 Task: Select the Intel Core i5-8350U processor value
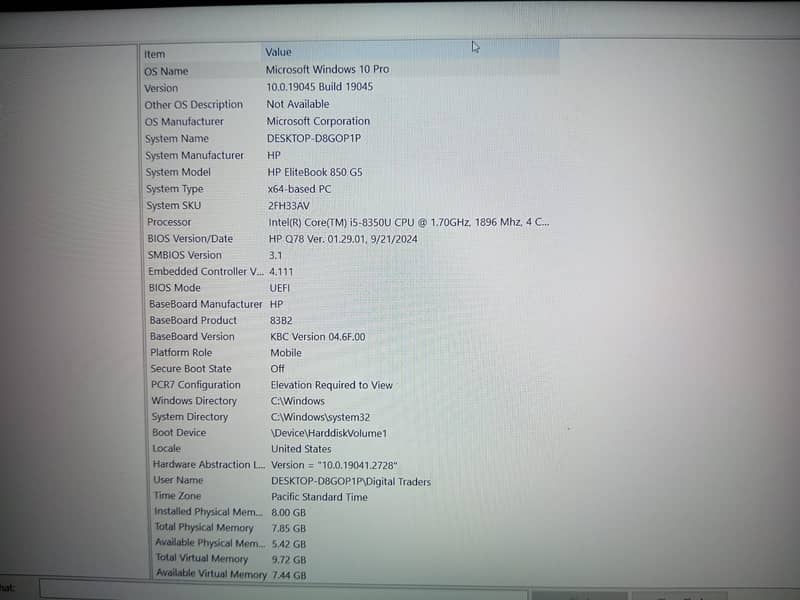409,222
